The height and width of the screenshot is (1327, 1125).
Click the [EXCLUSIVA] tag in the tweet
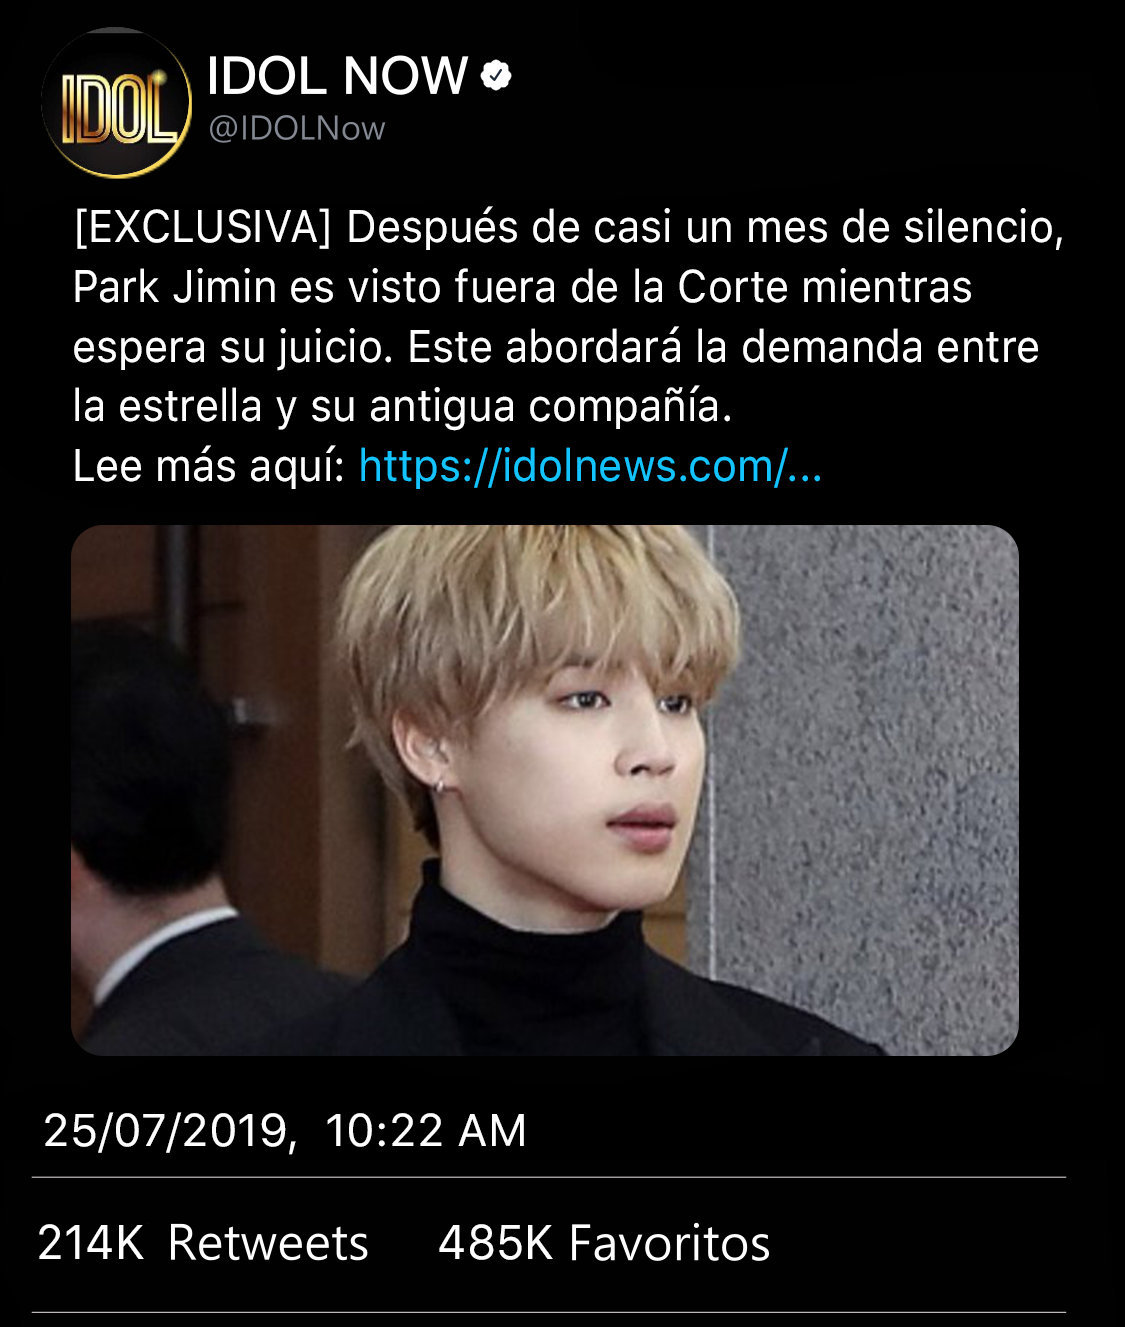[202, 228]
